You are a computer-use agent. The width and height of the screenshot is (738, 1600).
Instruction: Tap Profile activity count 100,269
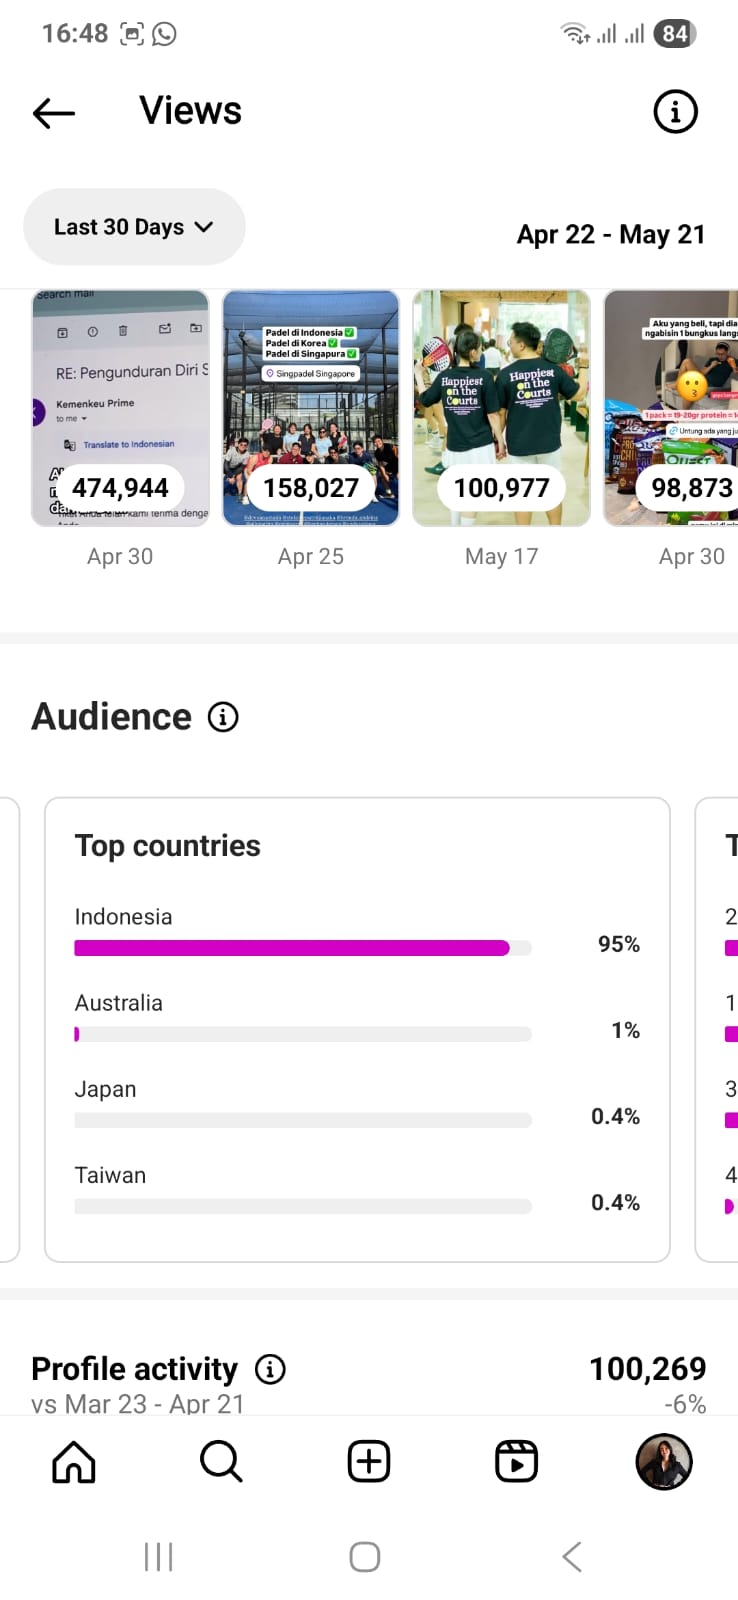tap(647, 1369)
